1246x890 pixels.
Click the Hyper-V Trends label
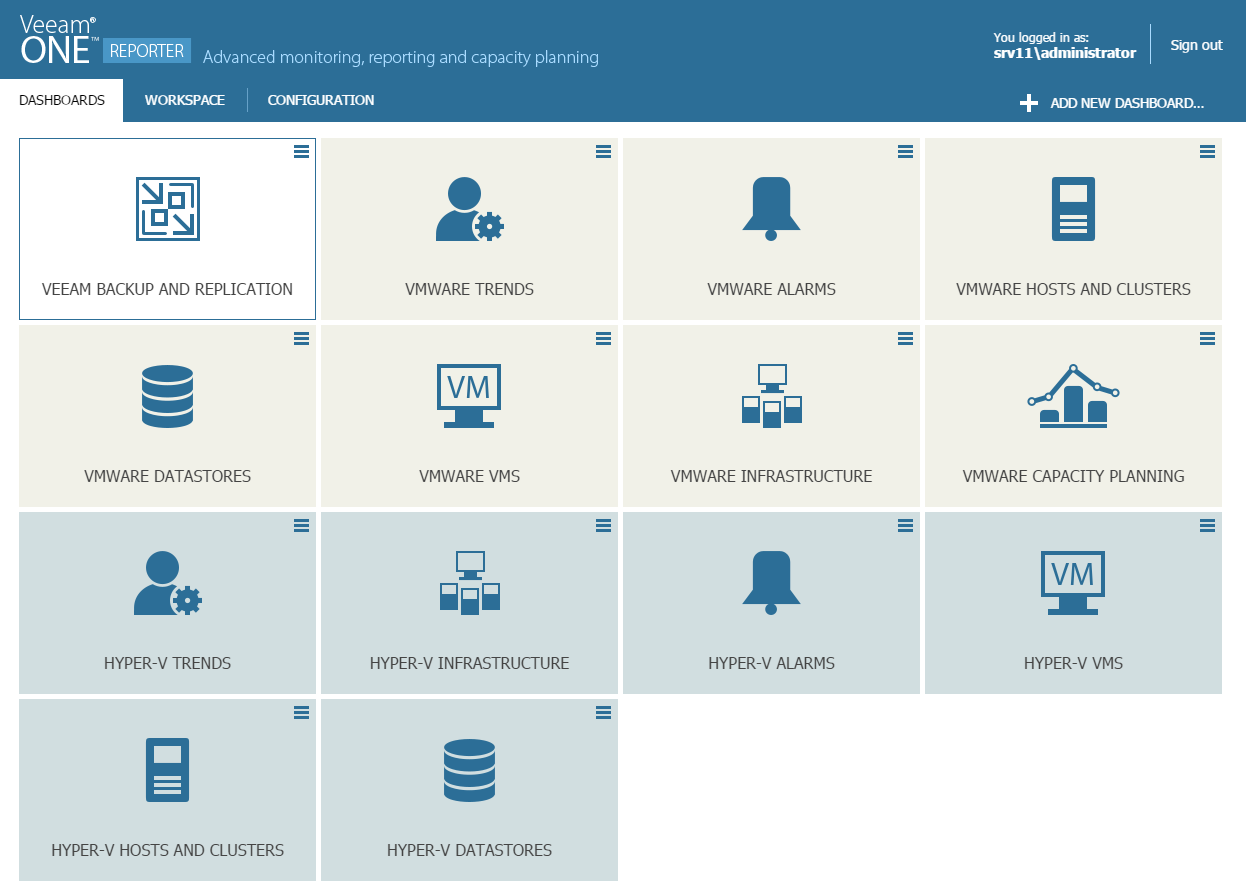167,663
